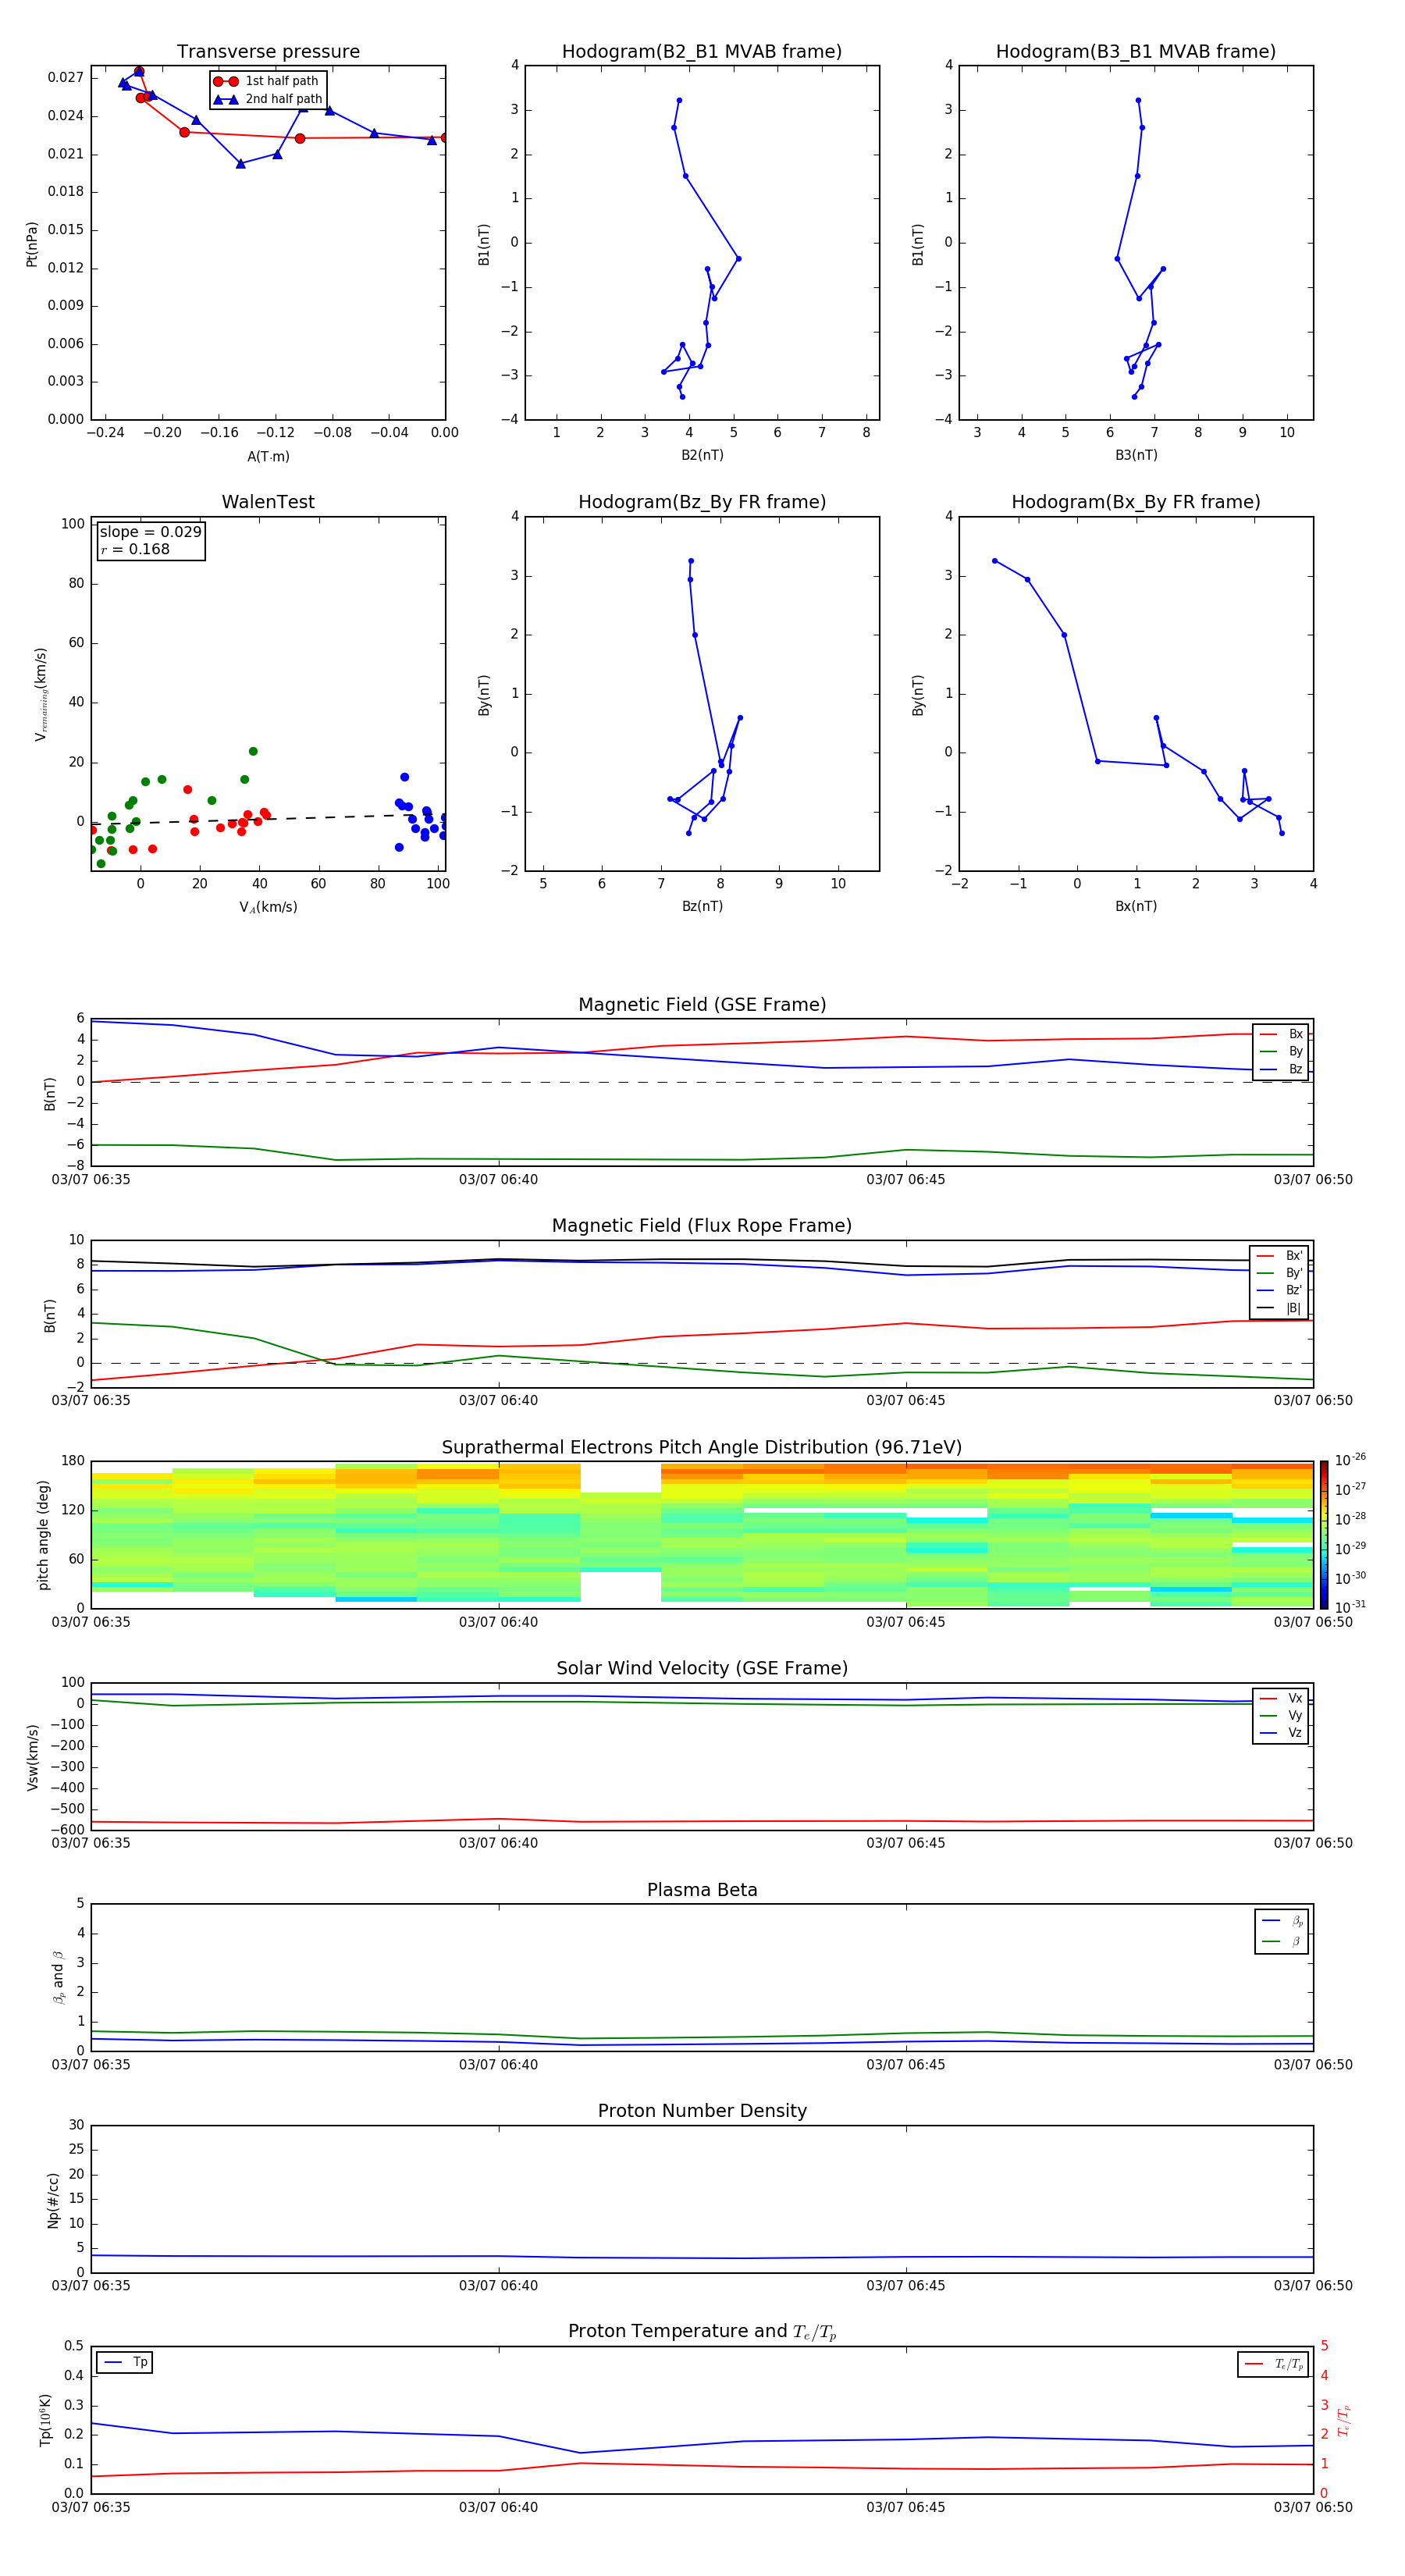
Task: Select '|B|' in the Flux Rope legend
Action: coord(1279,1308)
